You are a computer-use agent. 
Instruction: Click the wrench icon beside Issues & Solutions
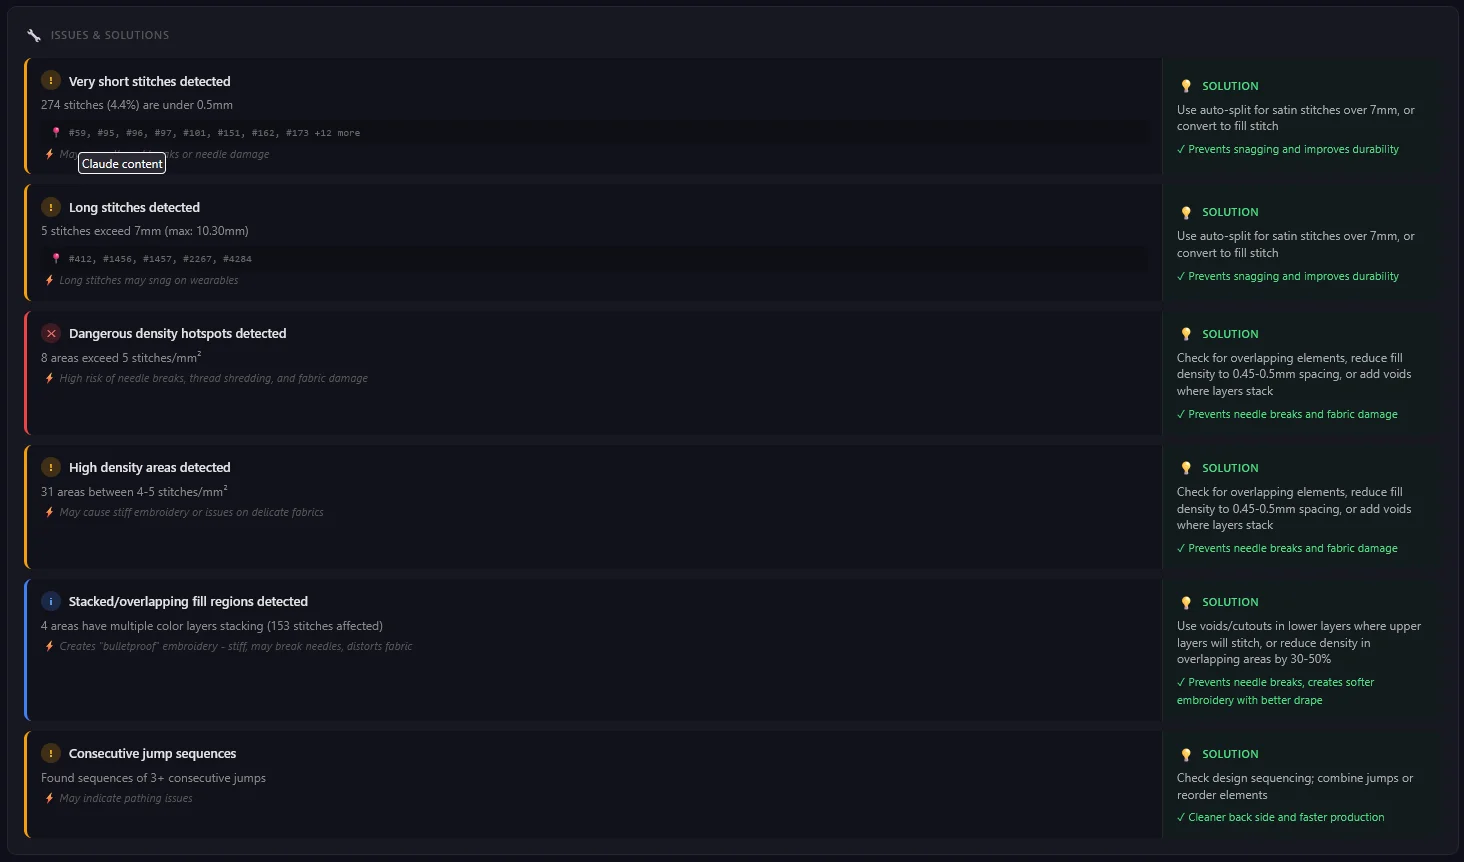click(x=34, y=35)
